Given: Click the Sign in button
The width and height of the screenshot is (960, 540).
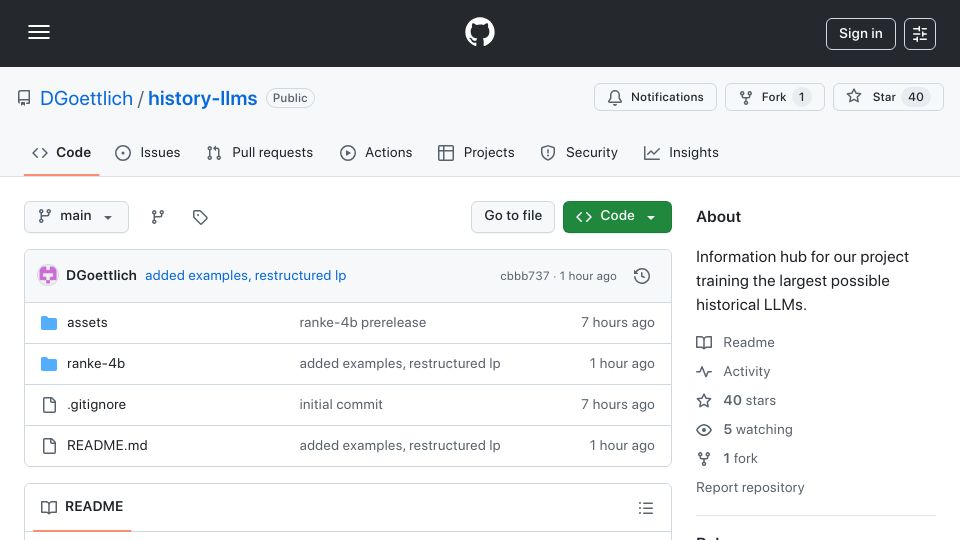Looking at the screenshot, I should tap(860, 34).
